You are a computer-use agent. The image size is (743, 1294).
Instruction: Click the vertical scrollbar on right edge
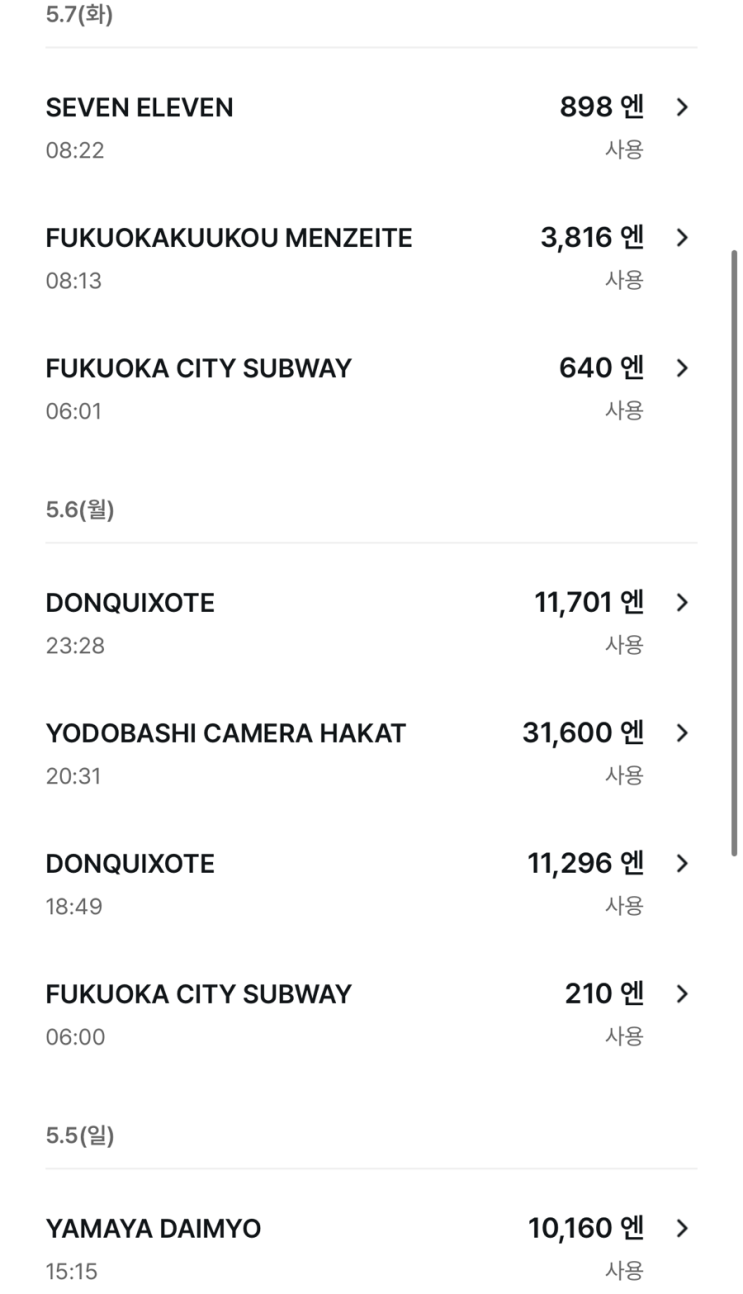(736, 550)
